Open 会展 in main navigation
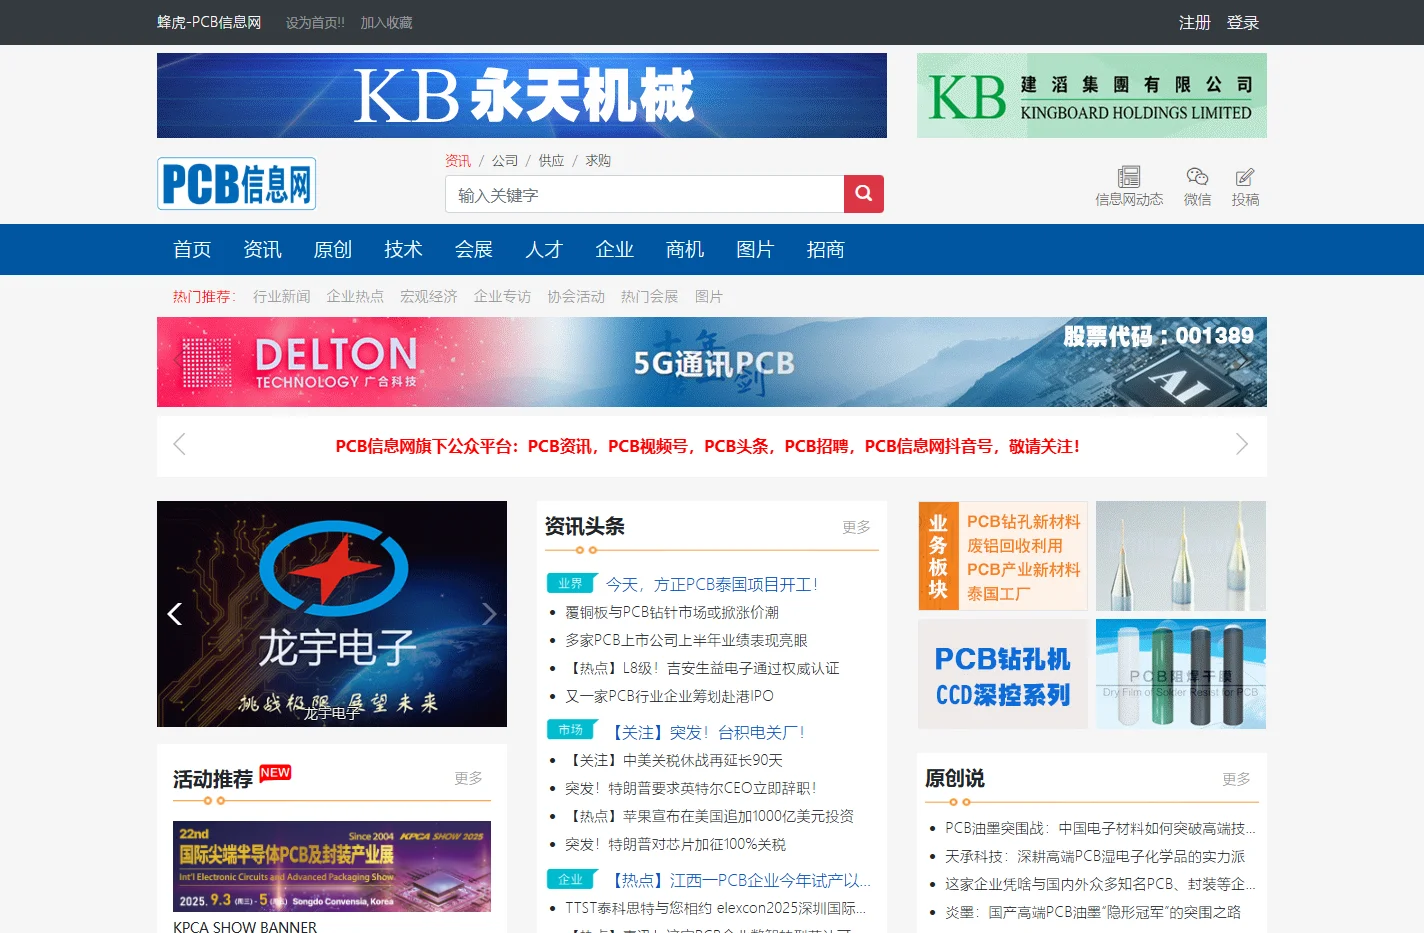 click(474, 249)
